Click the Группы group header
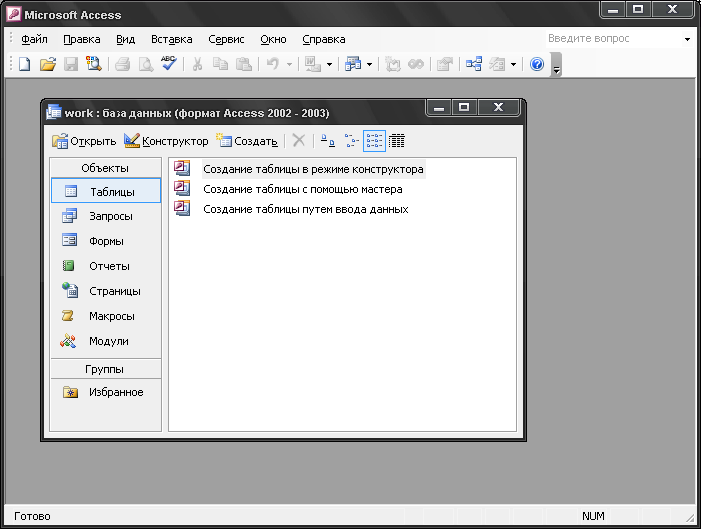This screenshot has width=701, height=529. coord(106,369)
